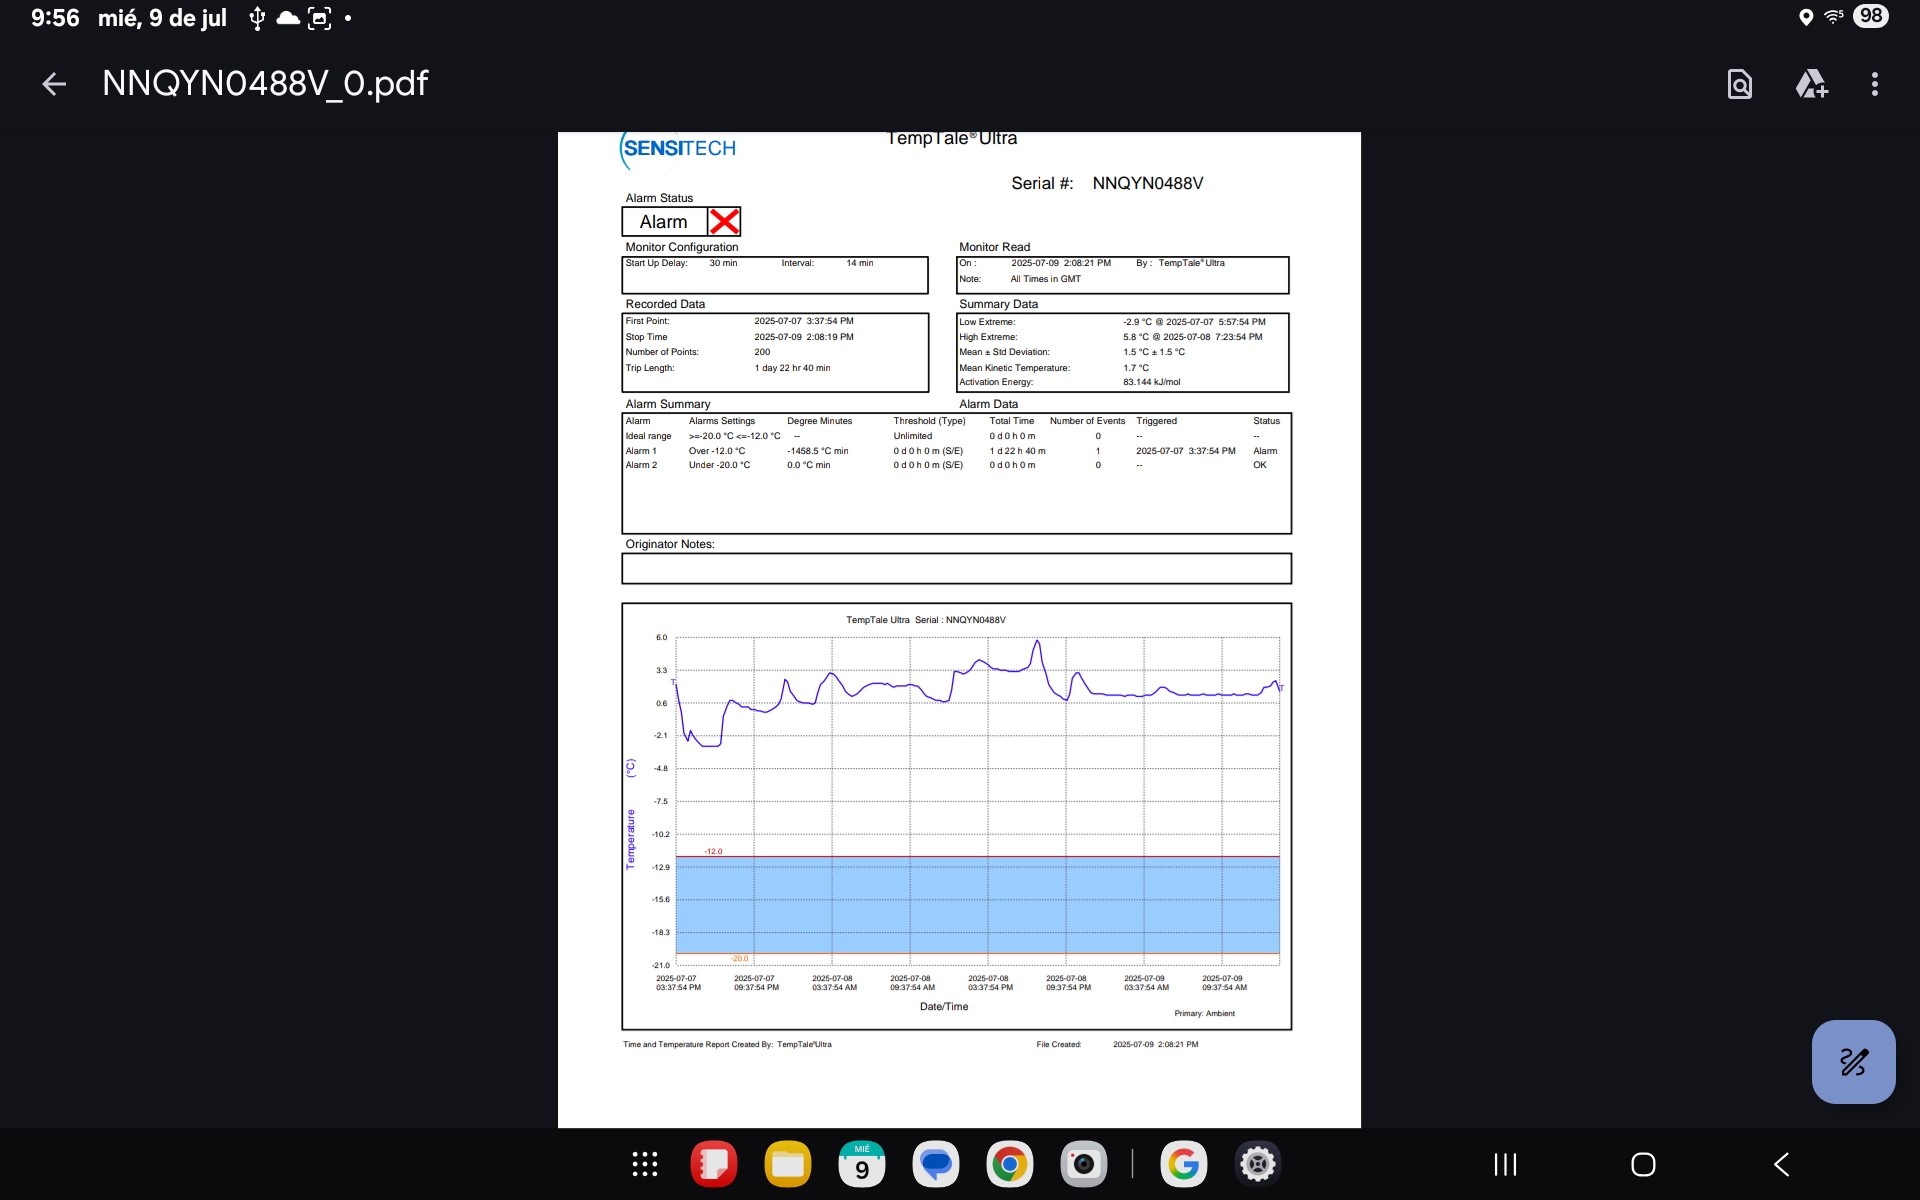Tap the floating pen edit button

click(1853, 1061)
